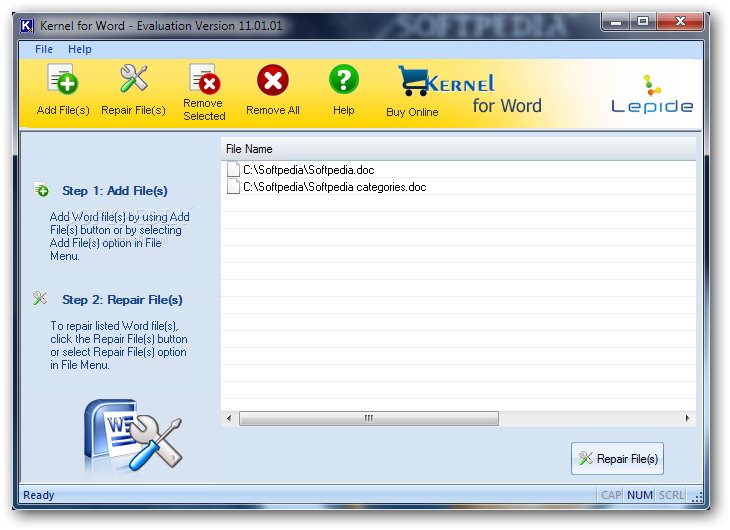The height and width of the screenshot is (530, 730).
Task: Click the NUM status indicator
Action: tap(640, 495)
